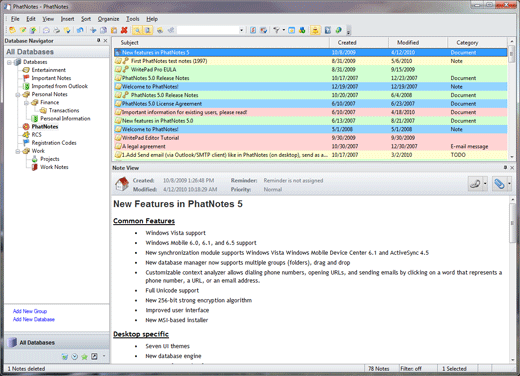Select 'PhatNotes 5.0 License Agreement' note row

(x=311, y=104)
